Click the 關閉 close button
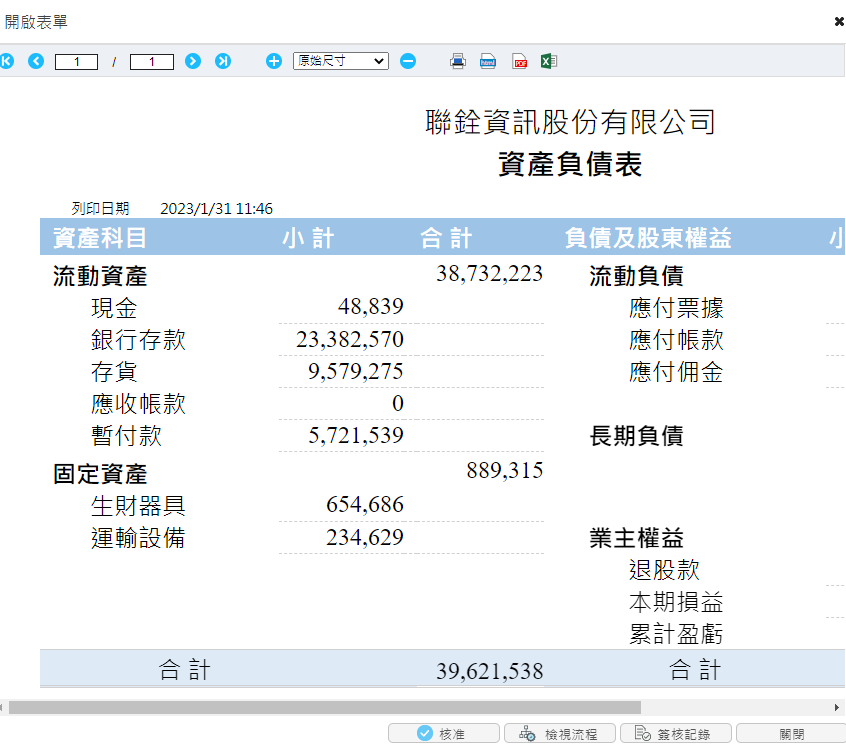The width and height of the screenshot is (846, 745). coord(791,734)
